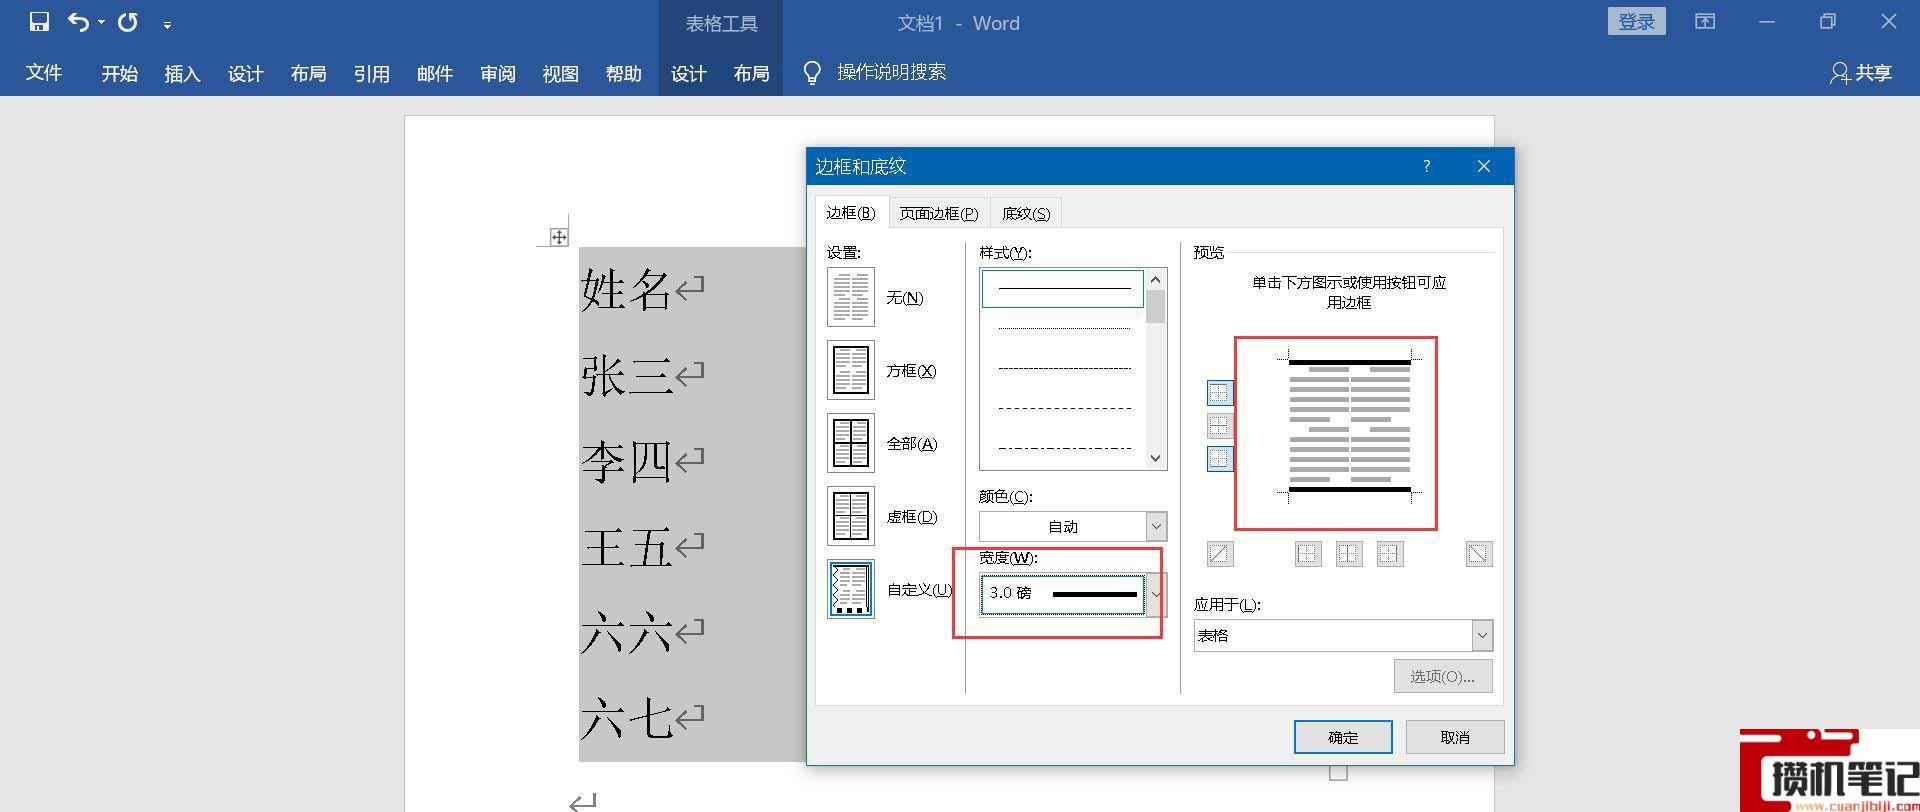Toggle the left border button below preview
The width and height of the screenshot is (1920, 812).
[x=1308, y=554]
